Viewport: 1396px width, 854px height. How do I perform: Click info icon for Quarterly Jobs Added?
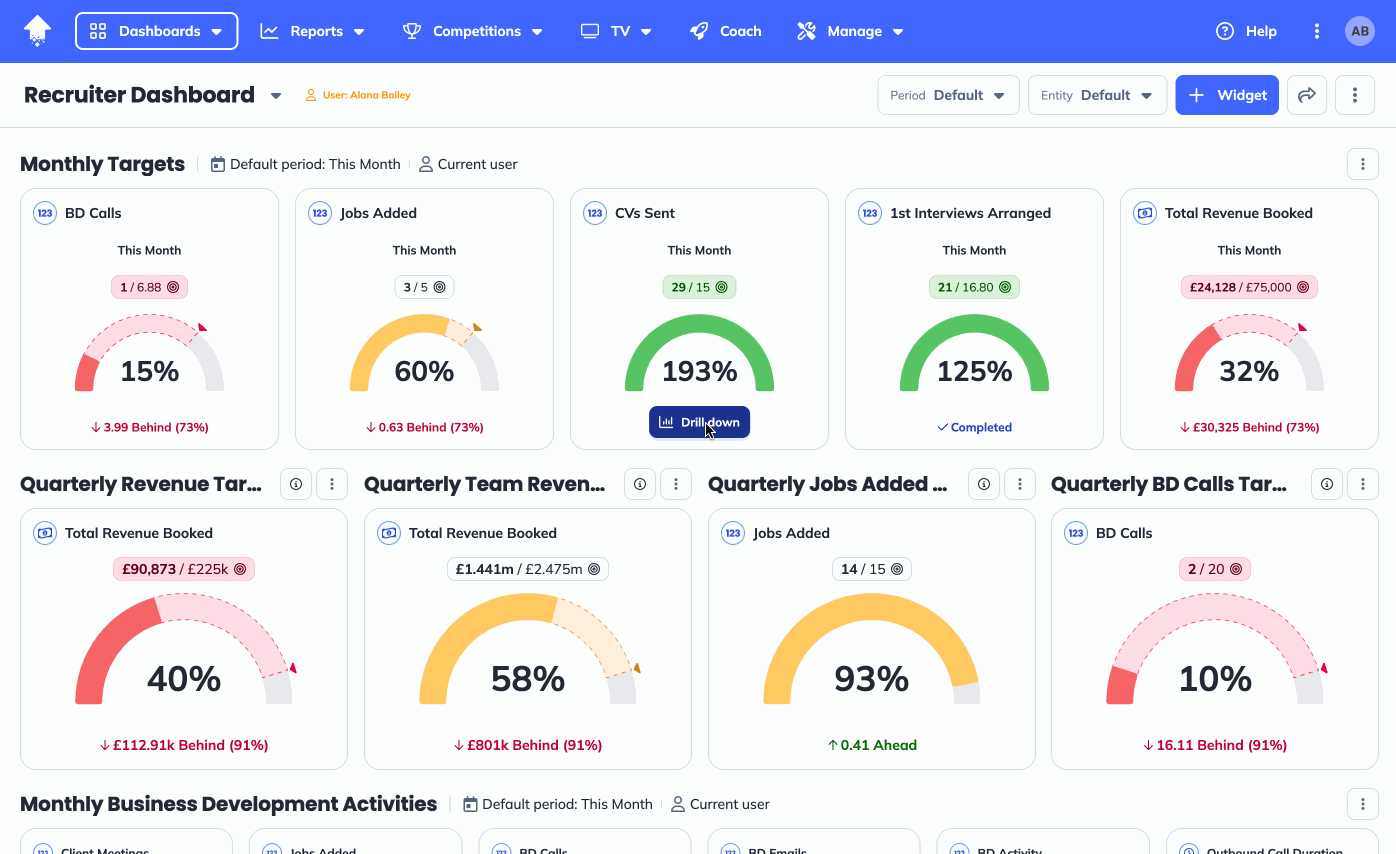pos(984,484)
